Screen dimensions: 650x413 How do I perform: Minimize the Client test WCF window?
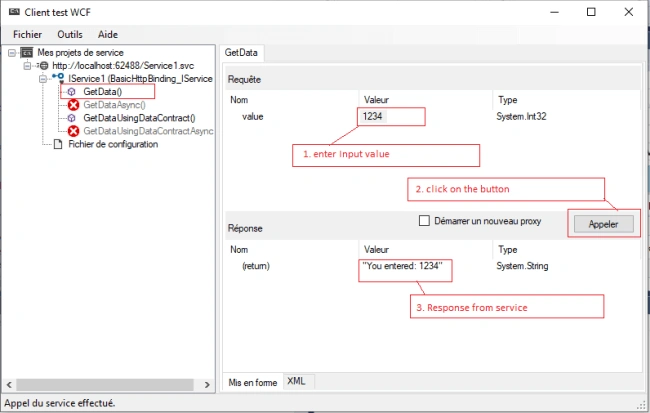(x=554, y=12)
